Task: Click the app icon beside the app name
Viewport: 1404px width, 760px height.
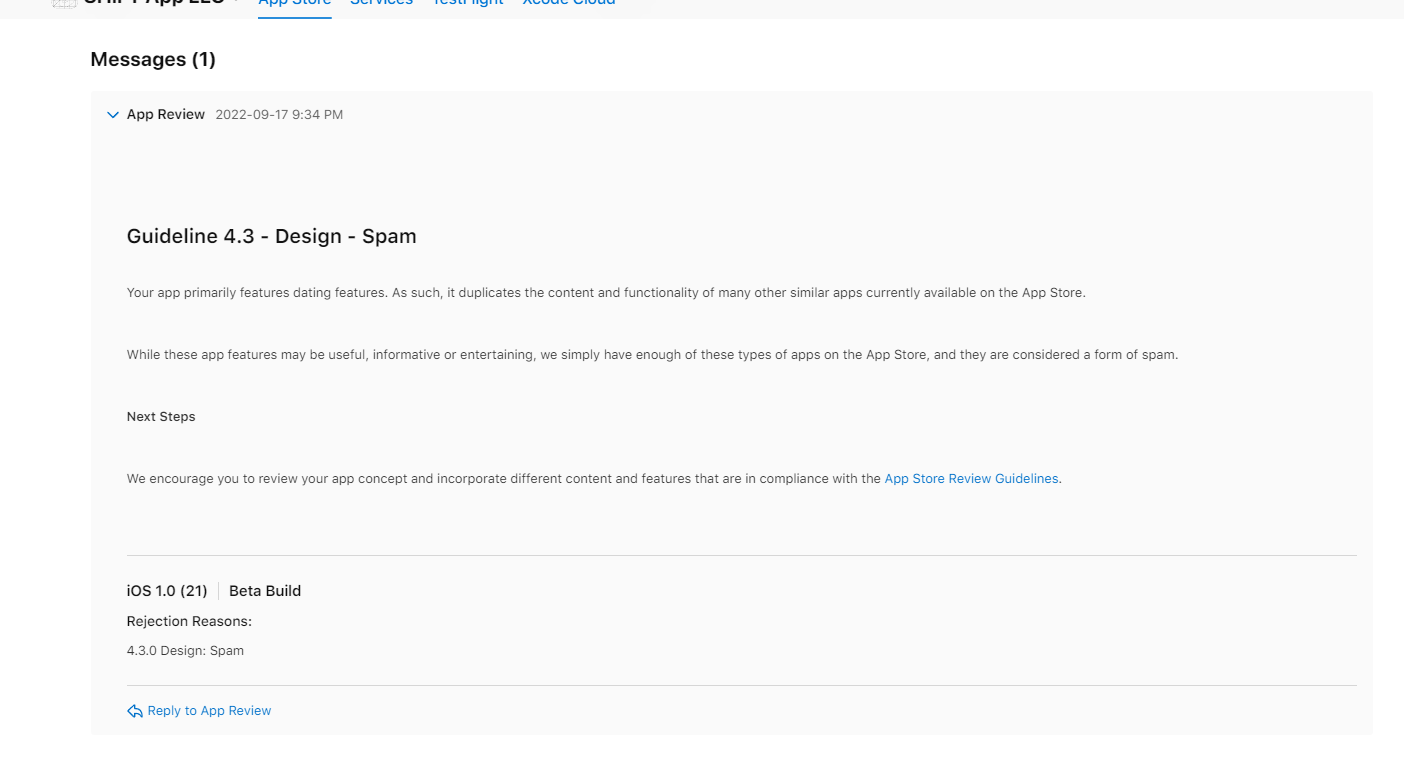Action: pos(64,3)
